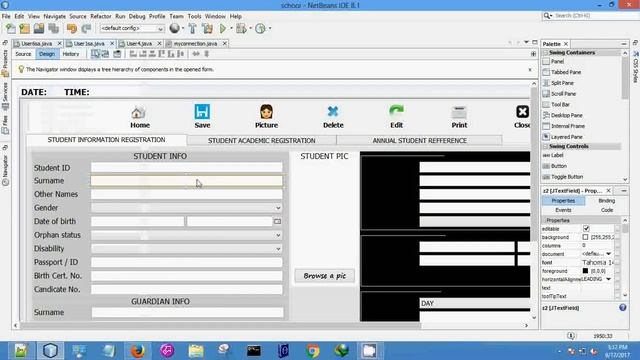
Task: Click the Profile Project toolbar icon
Action: click(260, 29)
